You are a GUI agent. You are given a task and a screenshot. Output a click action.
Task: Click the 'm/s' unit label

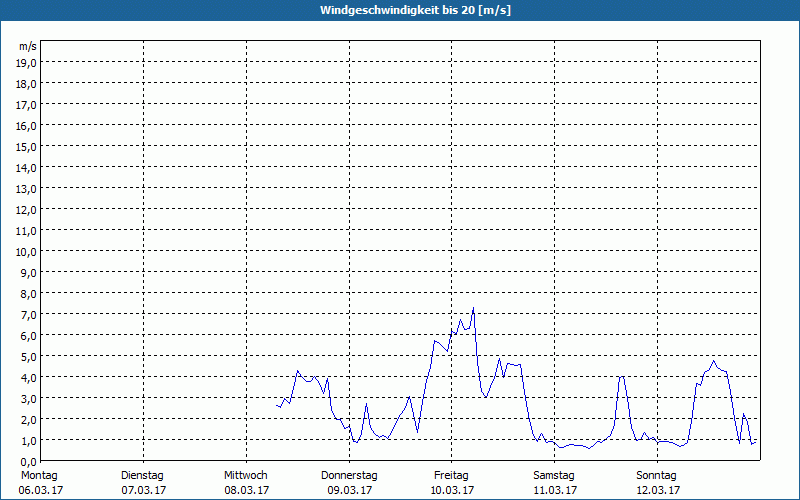[x=28, y=46]
